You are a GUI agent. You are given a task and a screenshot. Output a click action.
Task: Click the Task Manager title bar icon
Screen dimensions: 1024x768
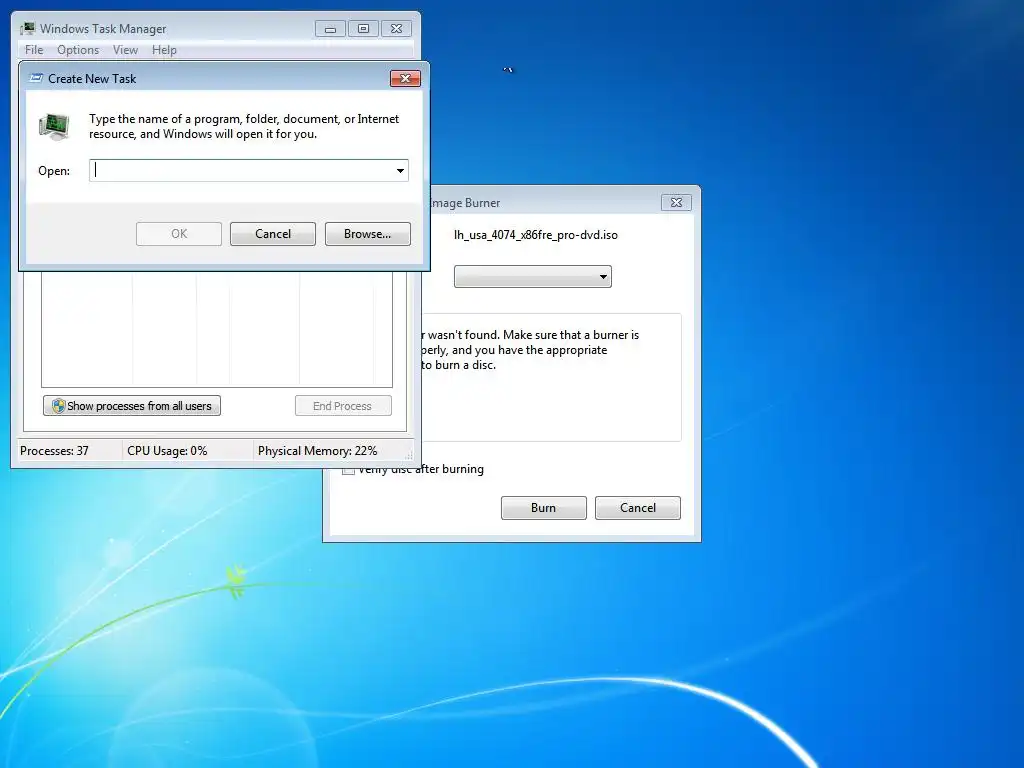pos(27,29)
